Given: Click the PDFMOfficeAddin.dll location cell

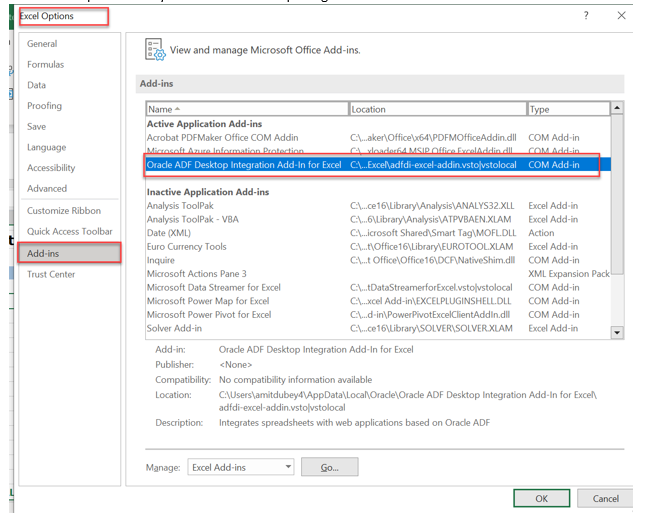Looking at the screenshot, I should (x=433, y=138).
